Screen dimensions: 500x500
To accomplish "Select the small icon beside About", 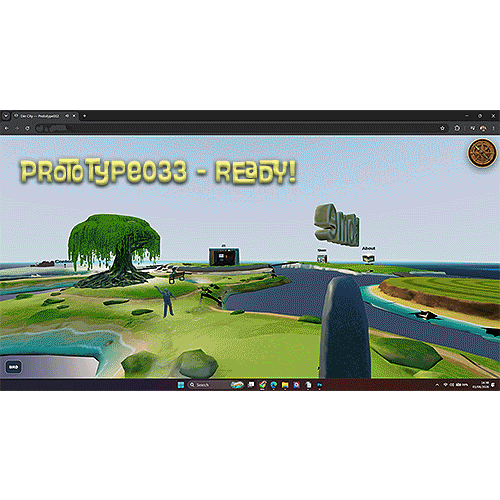I will click(x=322, y=258).
